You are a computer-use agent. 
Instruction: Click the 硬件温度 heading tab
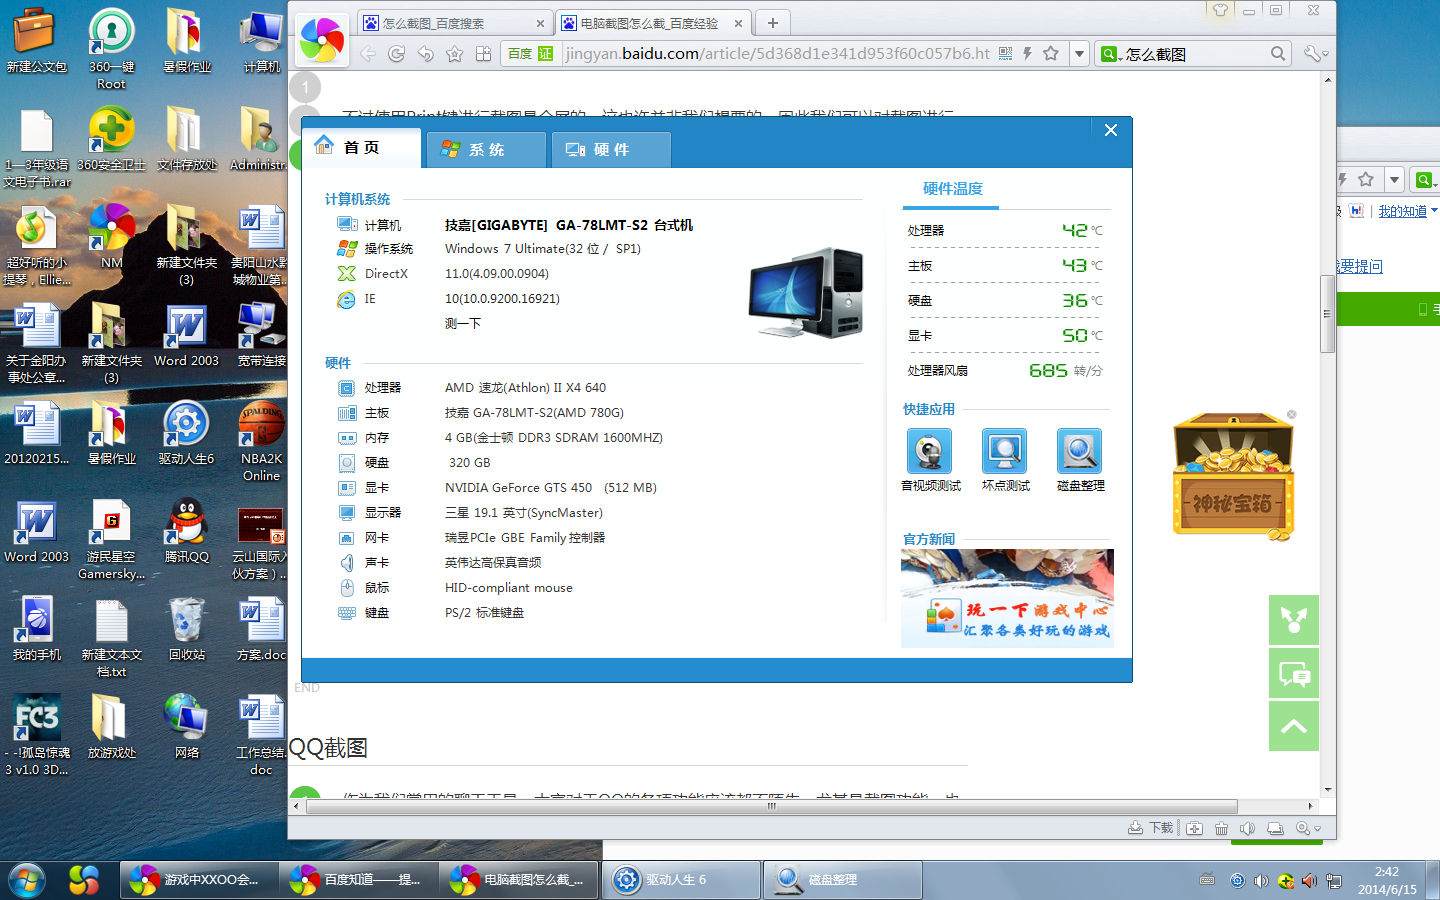(x=952, y=189)
